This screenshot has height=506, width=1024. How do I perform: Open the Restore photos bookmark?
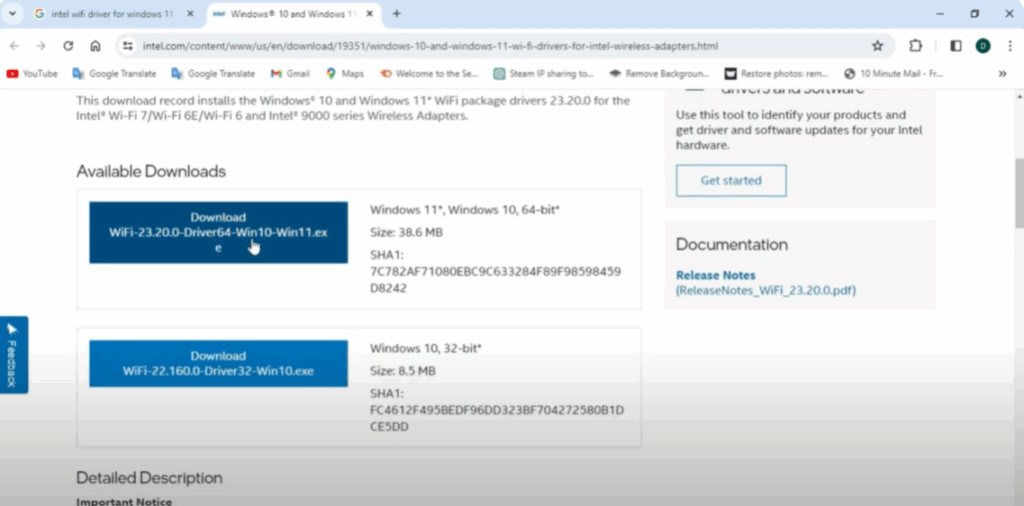776,74
